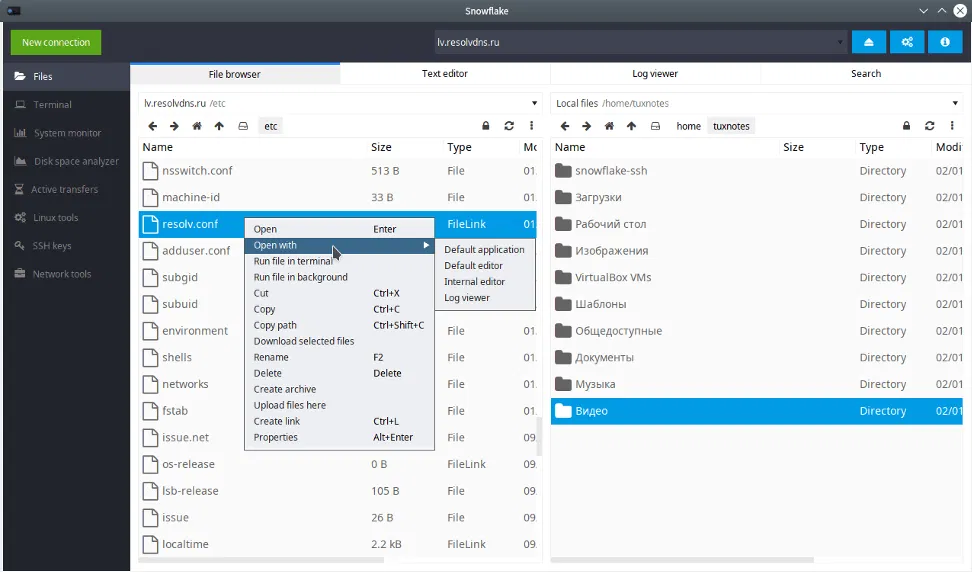The height and width of the screenshot is (572, 972).
Task: Choose Default editor from Open with submenu
Action: point(485,265)
